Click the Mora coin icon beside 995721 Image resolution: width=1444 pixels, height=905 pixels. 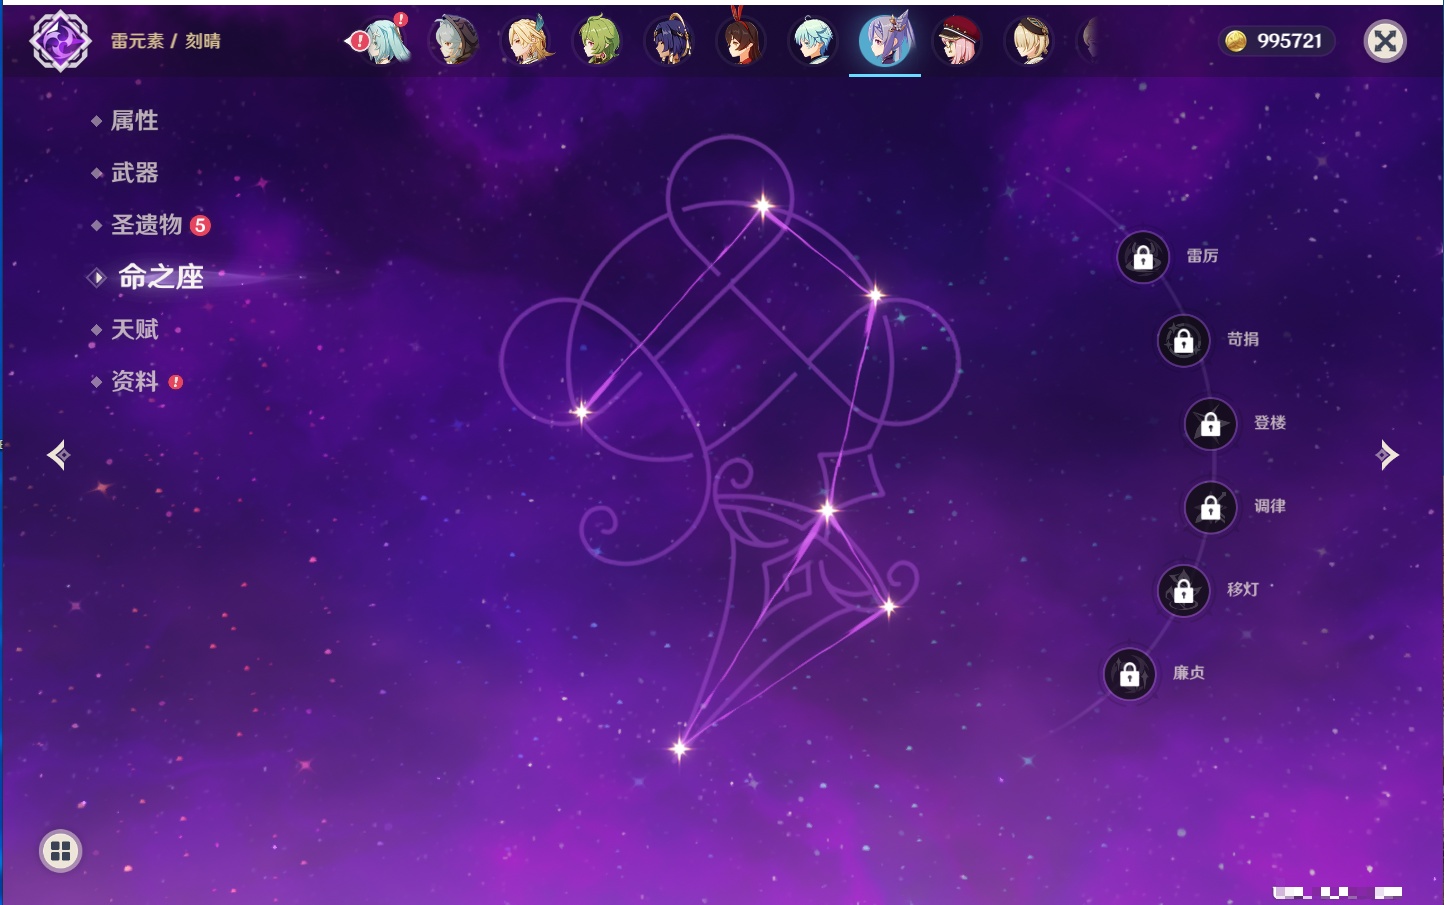pyautogui.click(x=1236, y=41)
